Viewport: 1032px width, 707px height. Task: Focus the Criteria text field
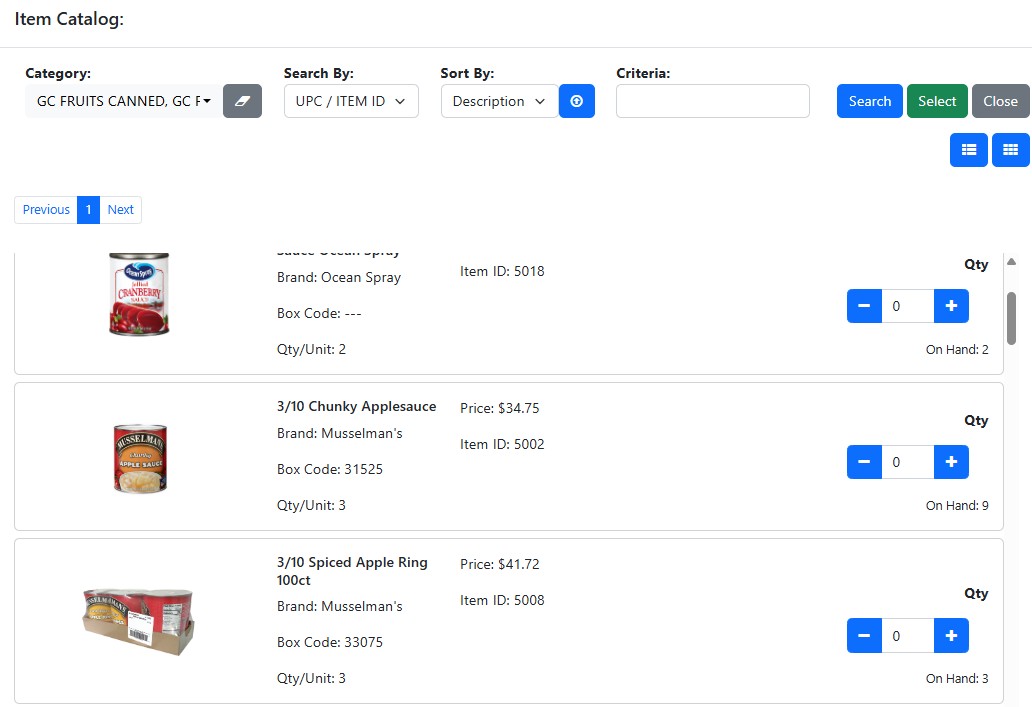pyautogui.click(x=713, y=101)
